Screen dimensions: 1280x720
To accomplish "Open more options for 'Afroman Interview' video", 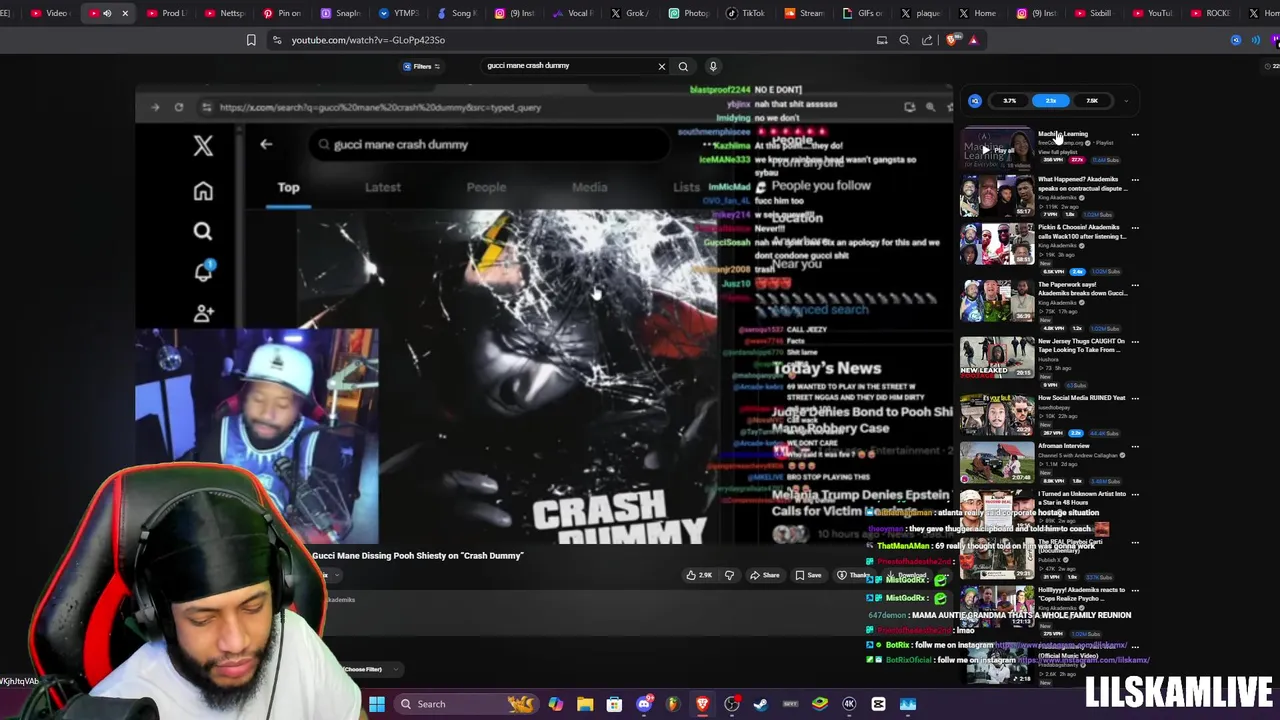I will coord(1135,447).
